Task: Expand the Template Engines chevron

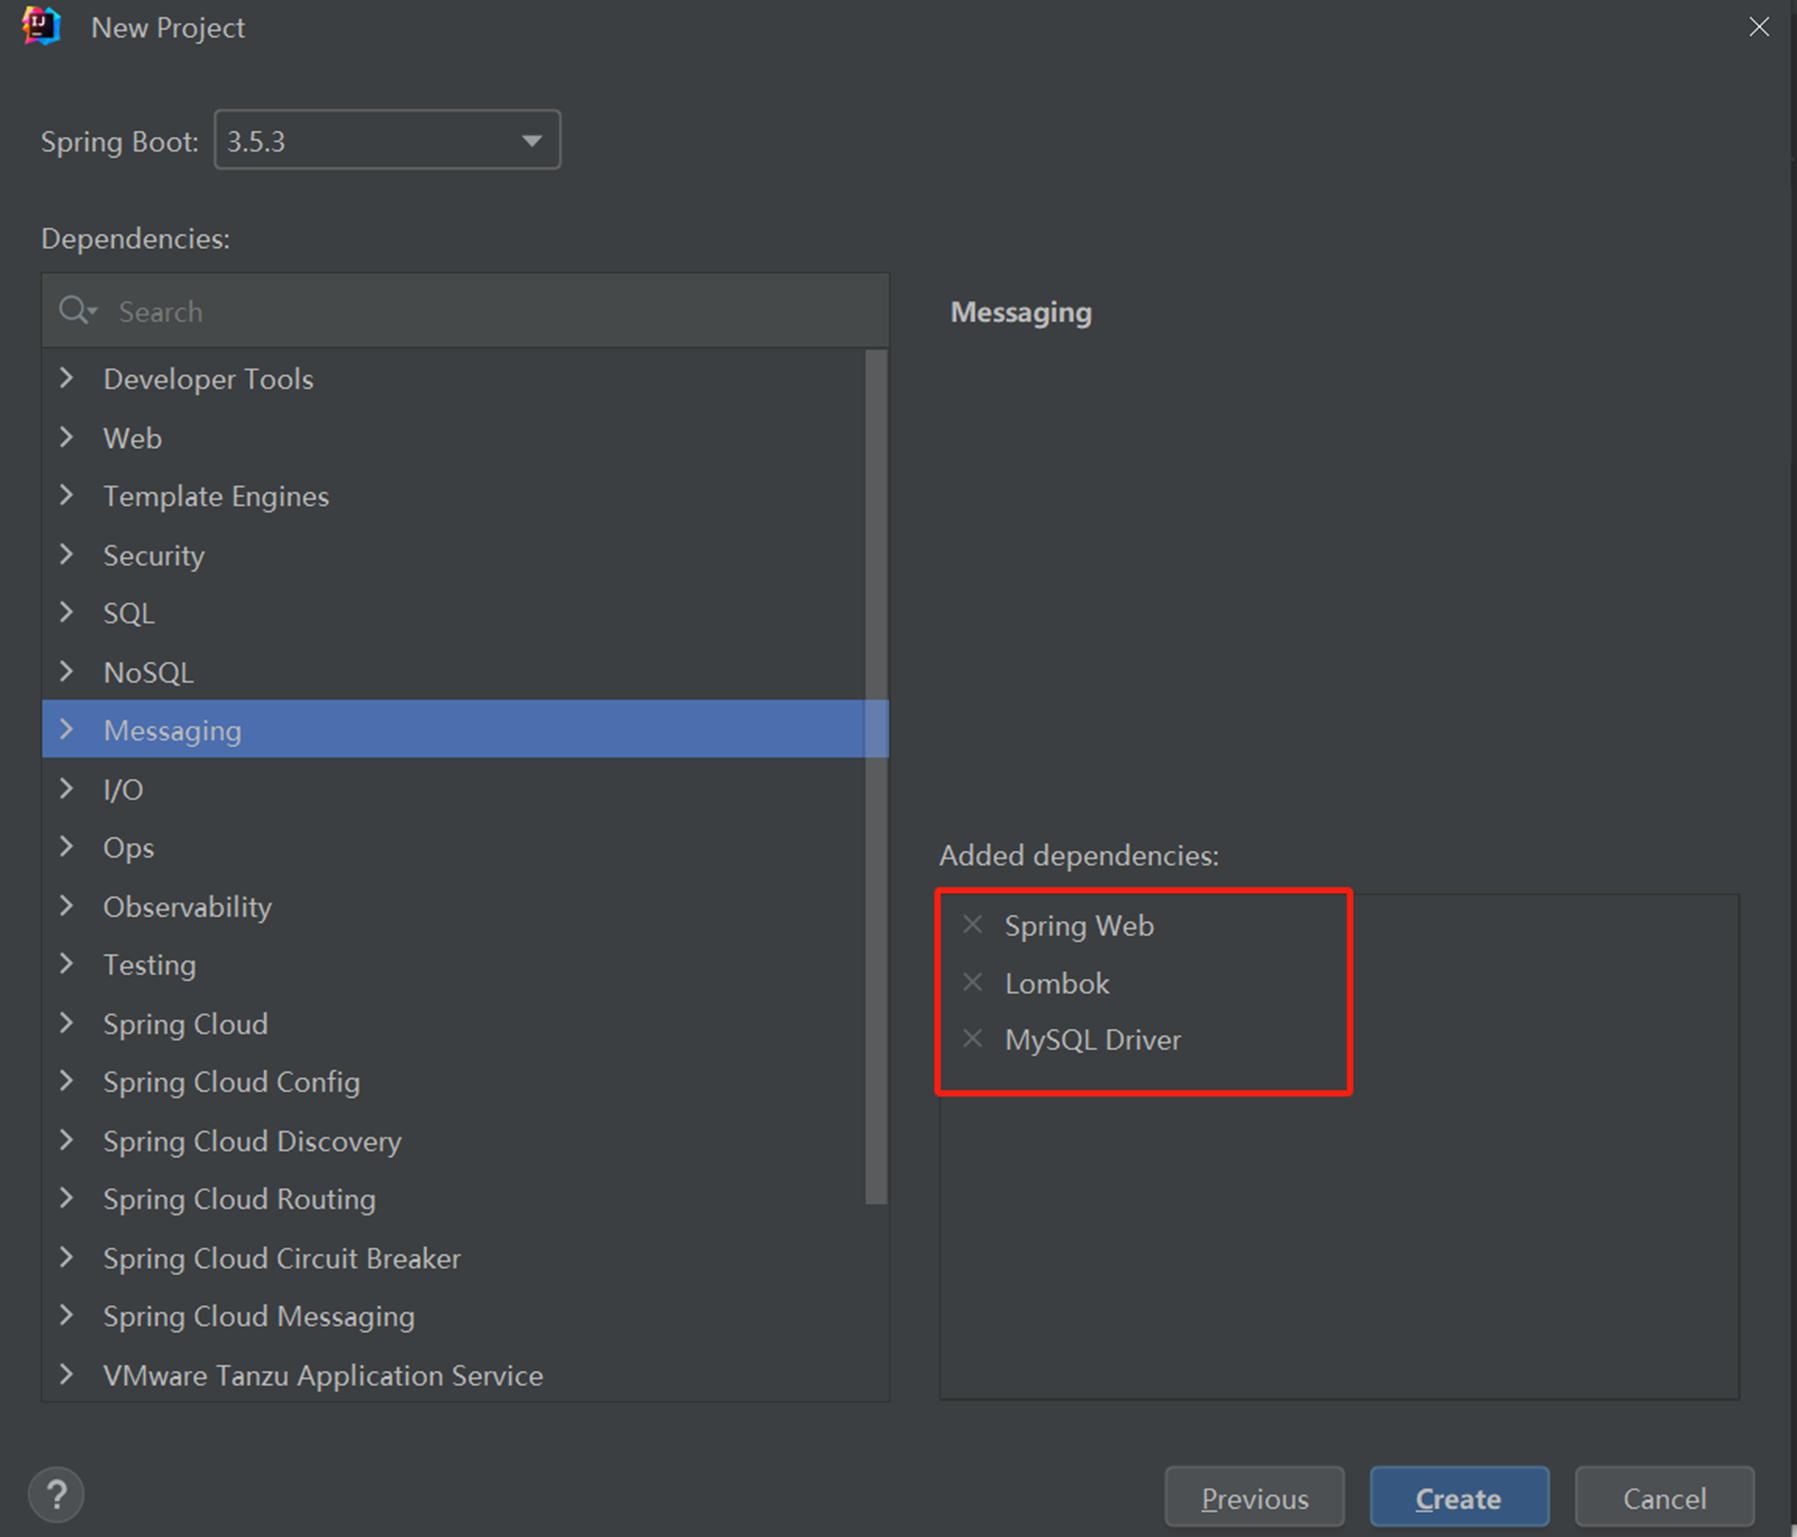Action: (x=67, y=495)
